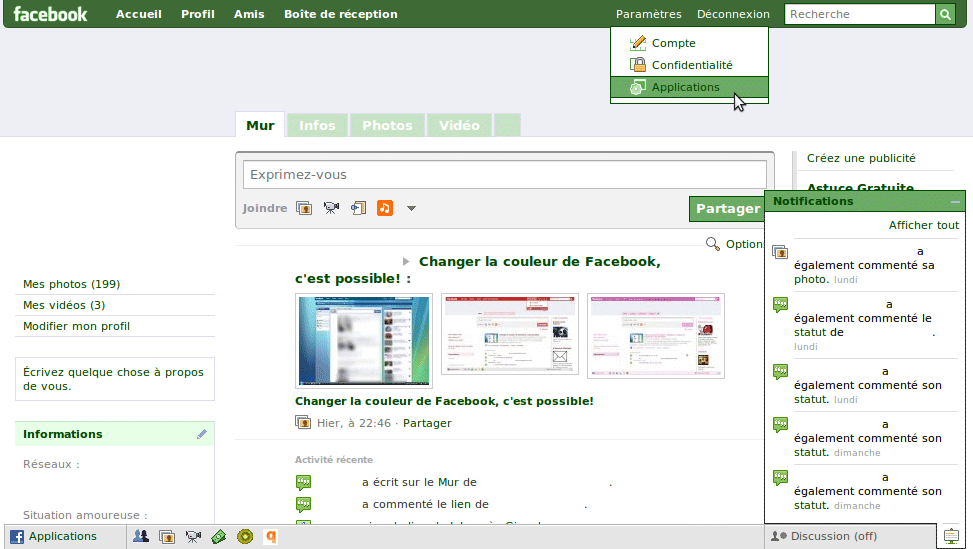Attach a link using the Joindre link icon
This screenshot has height=549, width=973.
[x=358, y=208]
